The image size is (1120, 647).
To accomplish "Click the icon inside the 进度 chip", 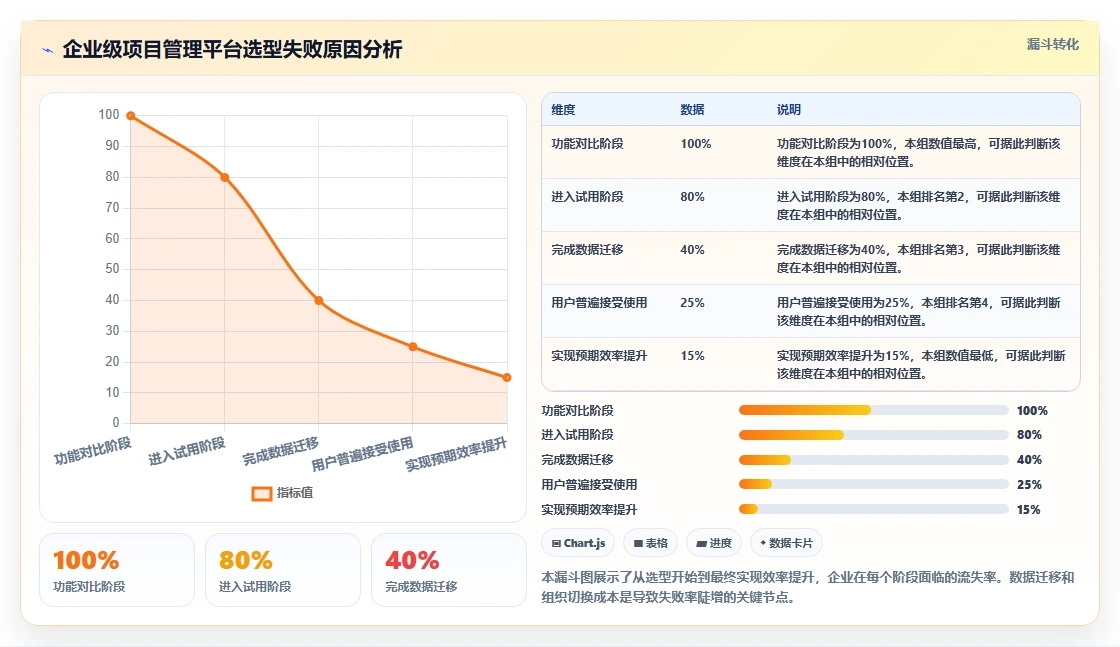I will [701, 543].
